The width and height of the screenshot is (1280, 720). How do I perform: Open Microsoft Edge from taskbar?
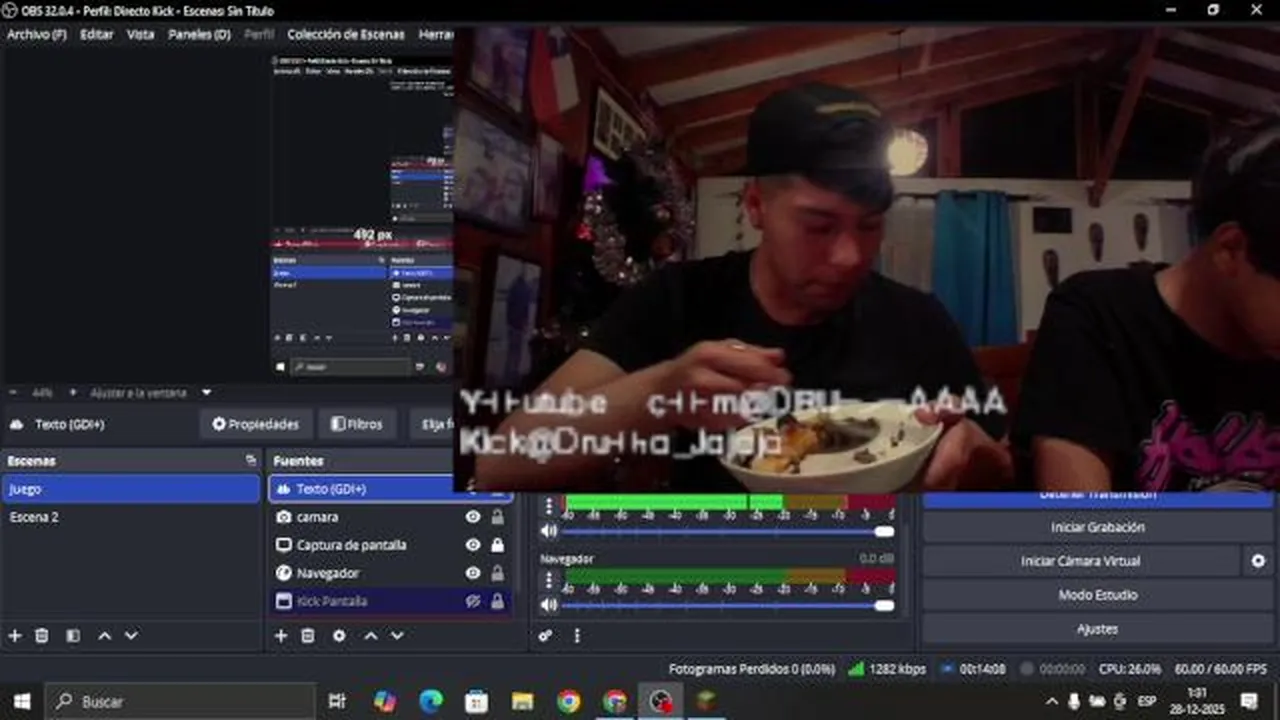(430, 701)
